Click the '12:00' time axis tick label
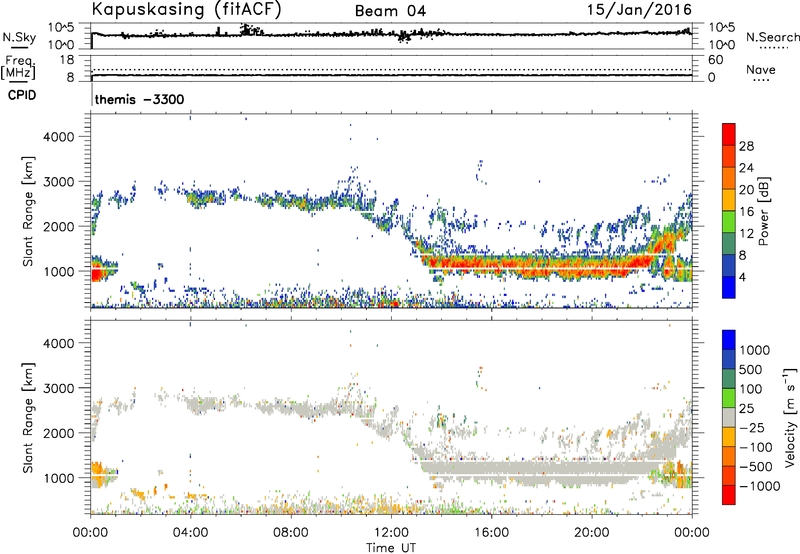800x554 pixels. click(x=391, y=533)
